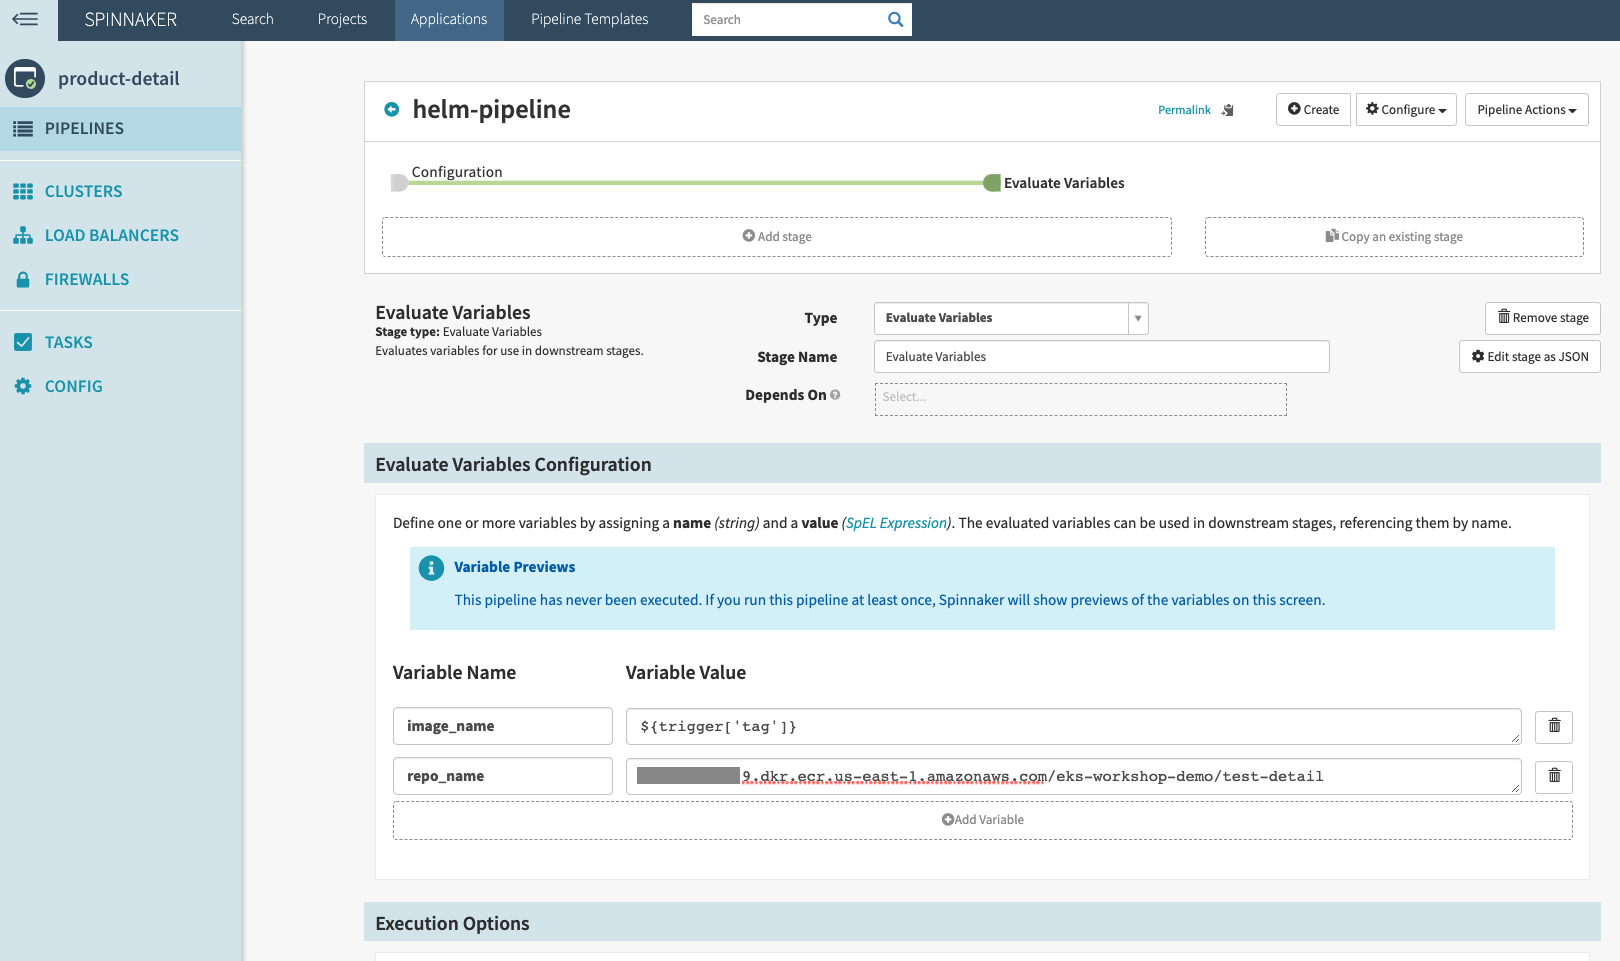Open Pipeline Templates from the top navigation

[x=589, y=19]
